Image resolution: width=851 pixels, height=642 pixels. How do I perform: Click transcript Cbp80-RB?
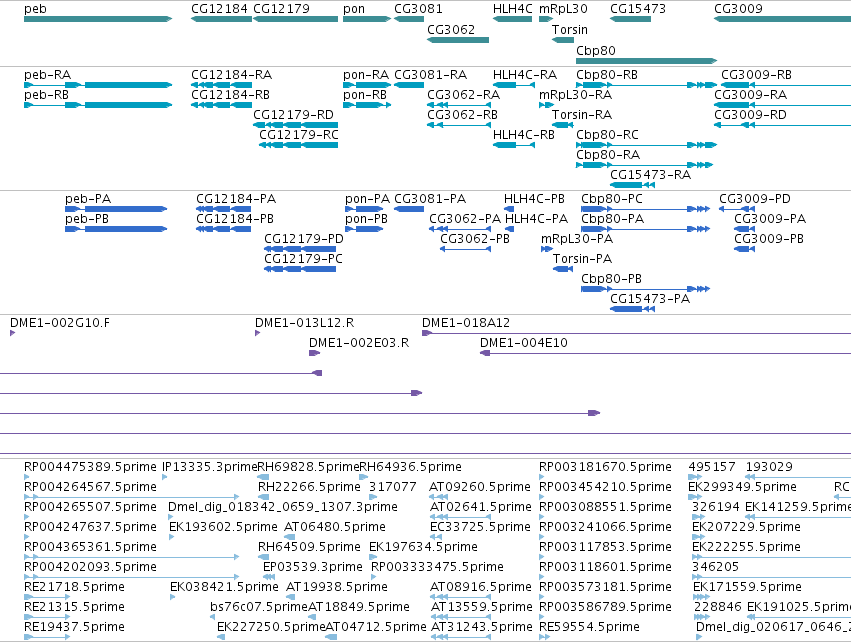click(x=607, y=74)
